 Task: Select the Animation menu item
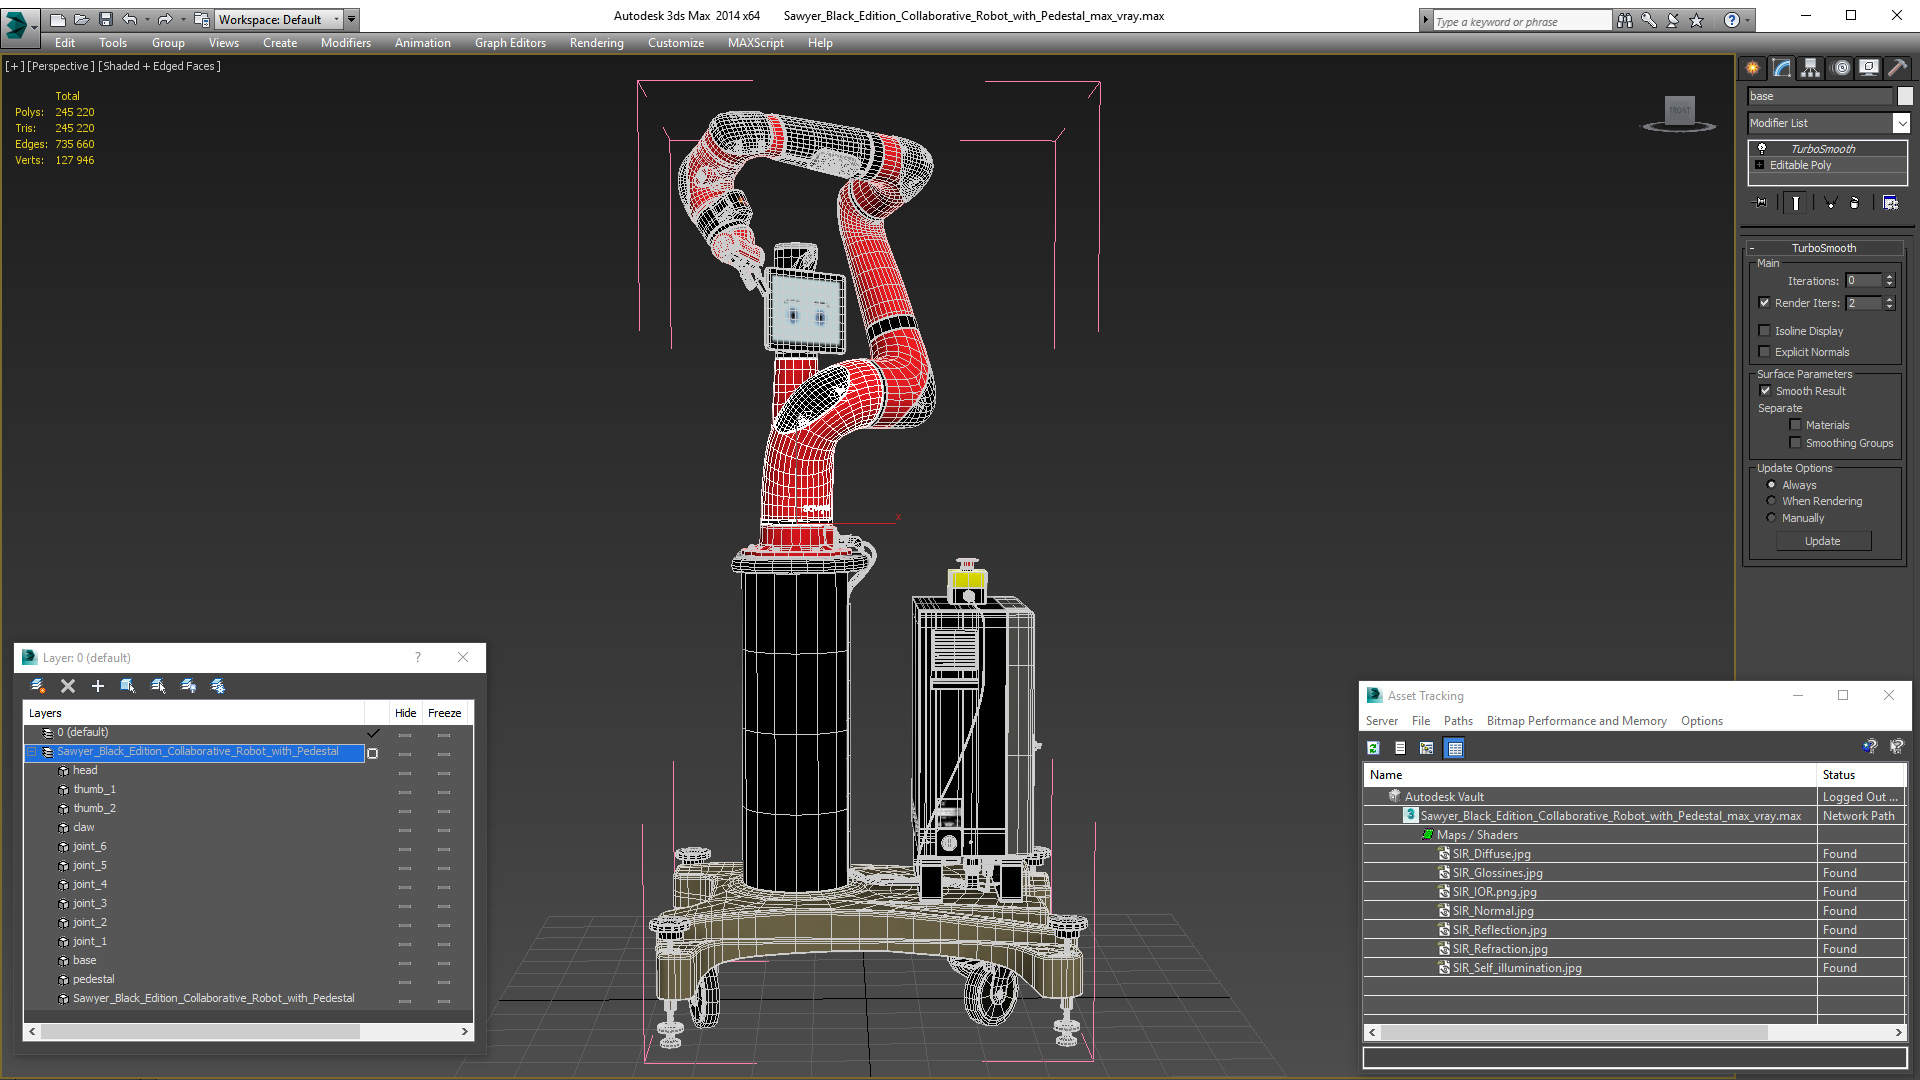click(422, 42)
